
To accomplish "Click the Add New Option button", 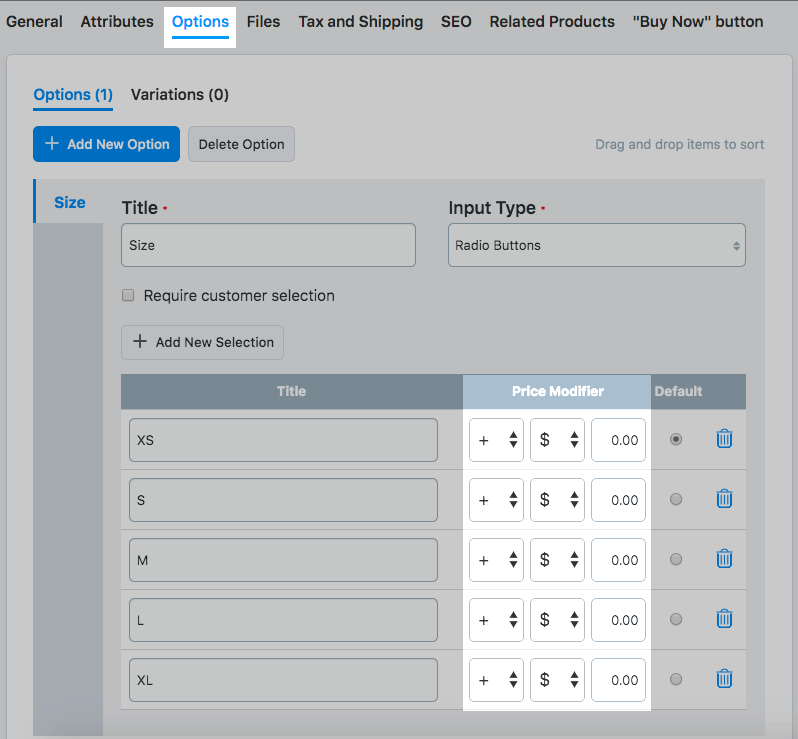I will click(106, 144).
